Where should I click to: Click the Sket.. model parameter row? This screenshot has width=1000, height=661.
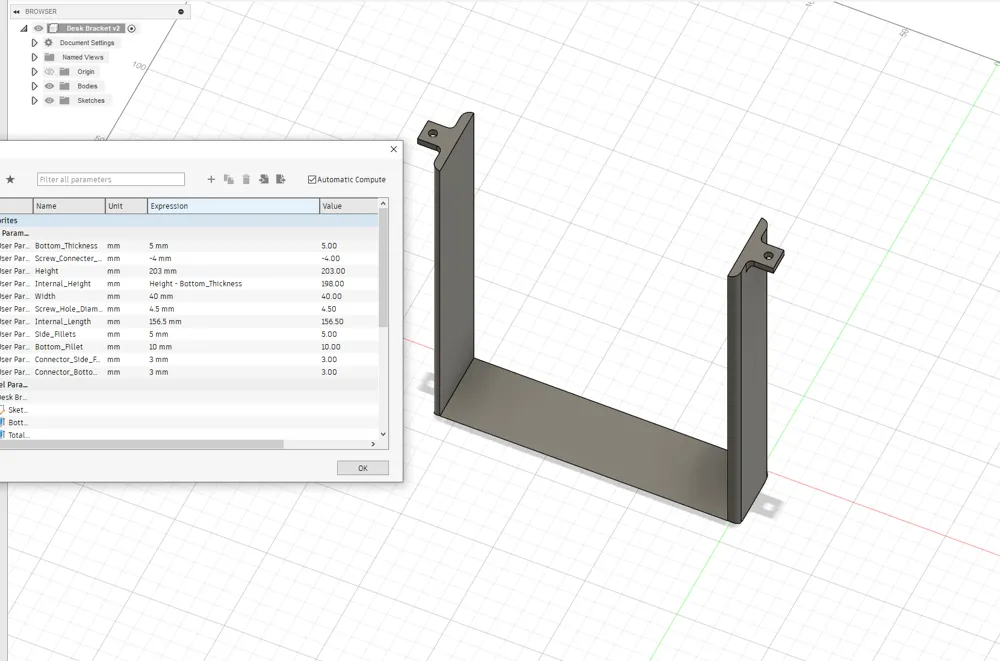(189, 410)
